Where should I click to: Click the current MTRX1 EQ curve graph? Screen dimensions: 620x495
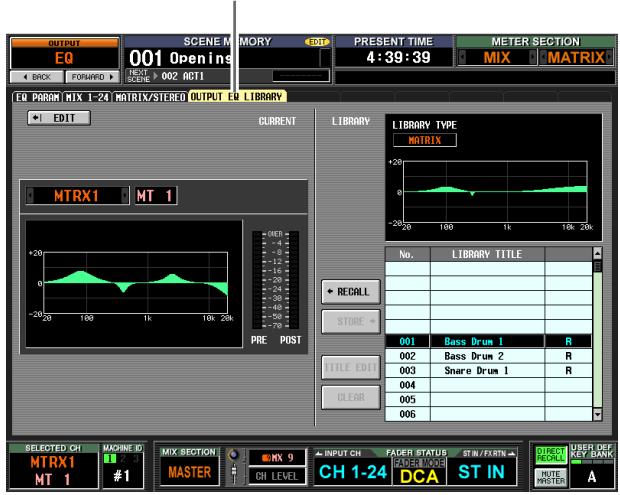pos(136,283)
